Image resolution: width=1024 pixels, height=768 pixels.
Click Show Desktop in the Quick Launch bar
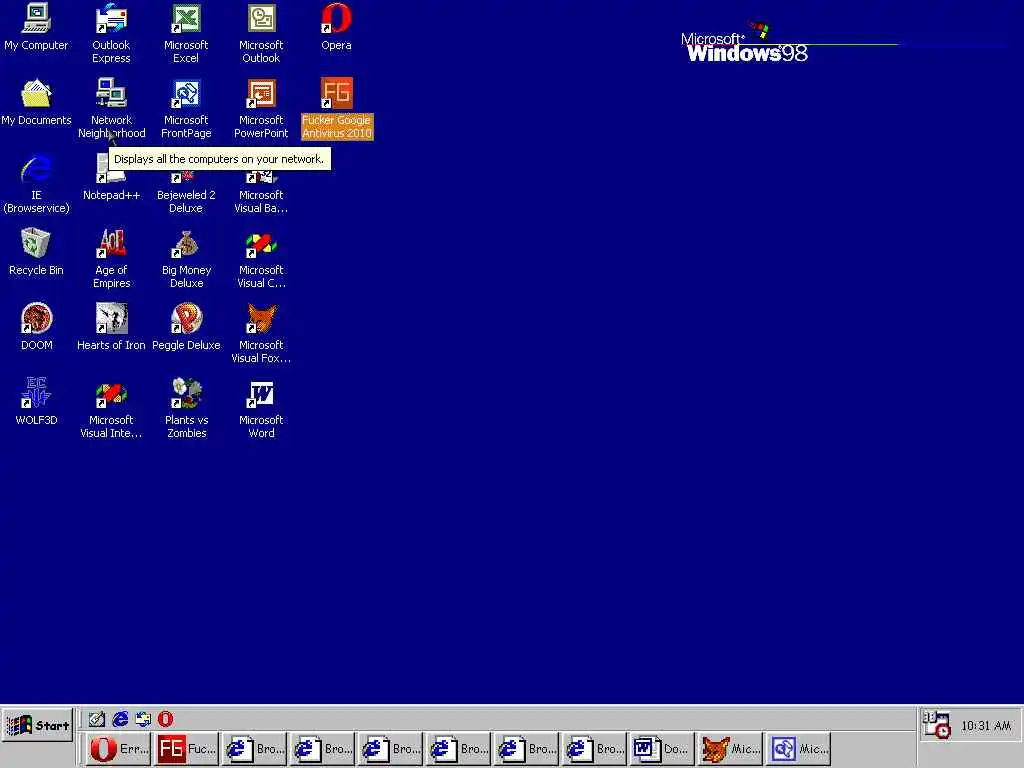coord(97,719)
